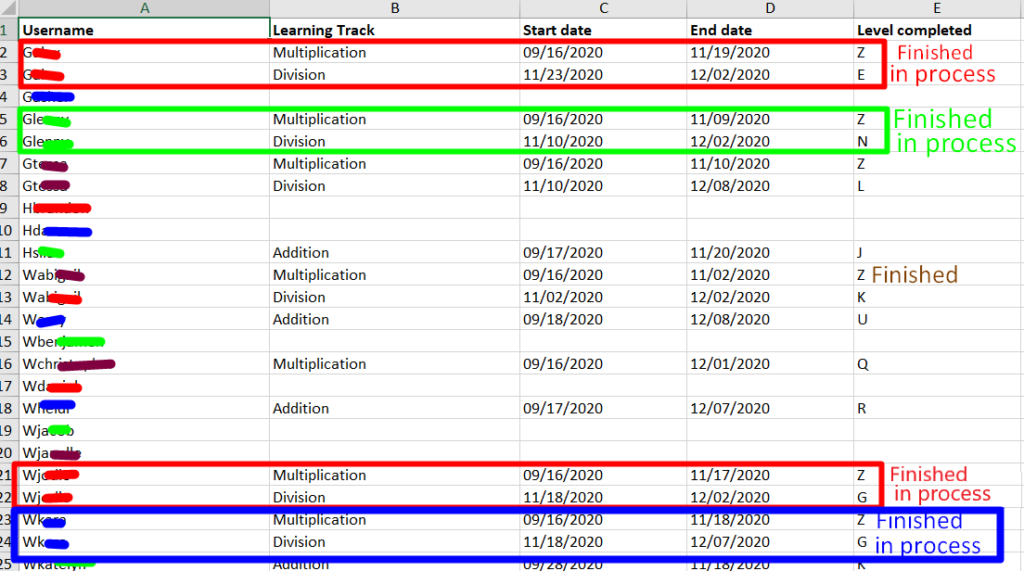Viewport: 1024px width, 571px height.
Task: Click 12/08/2020 end date in row 14
Action: pyautogui.click(x=770, y=319)
